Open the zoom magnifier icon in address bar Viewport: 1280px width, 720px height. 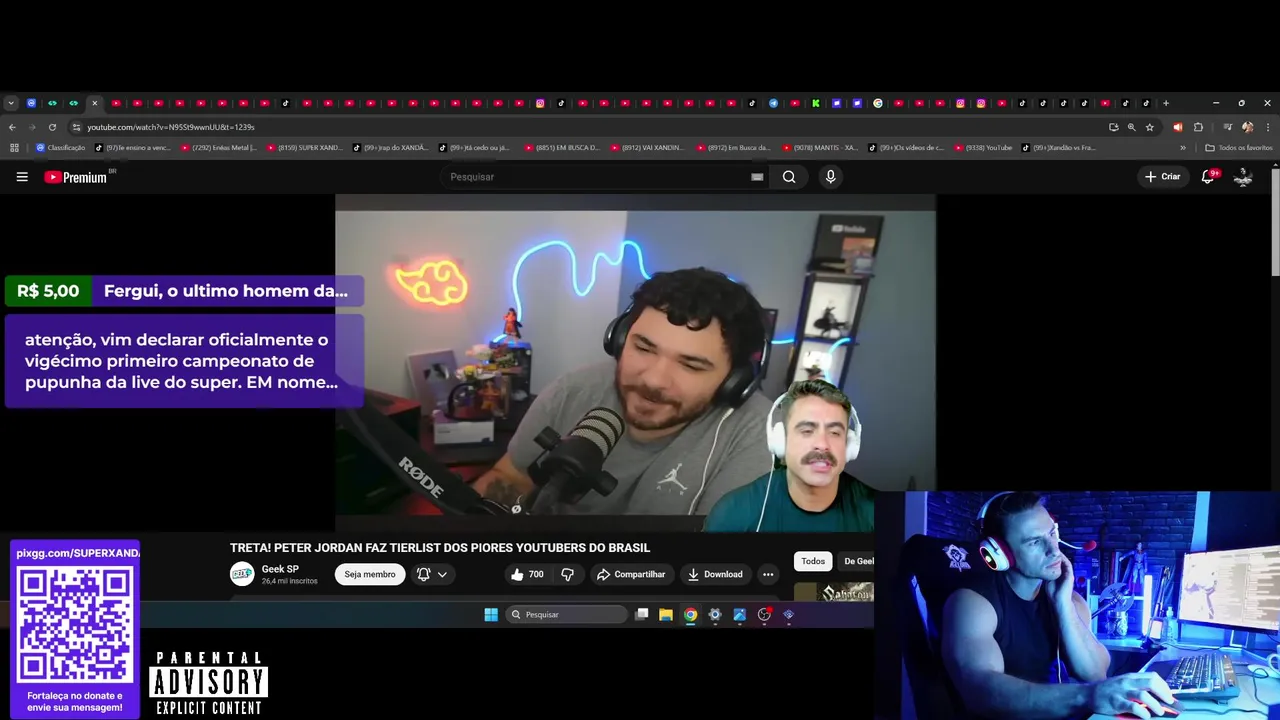(x=1131, y=127)
